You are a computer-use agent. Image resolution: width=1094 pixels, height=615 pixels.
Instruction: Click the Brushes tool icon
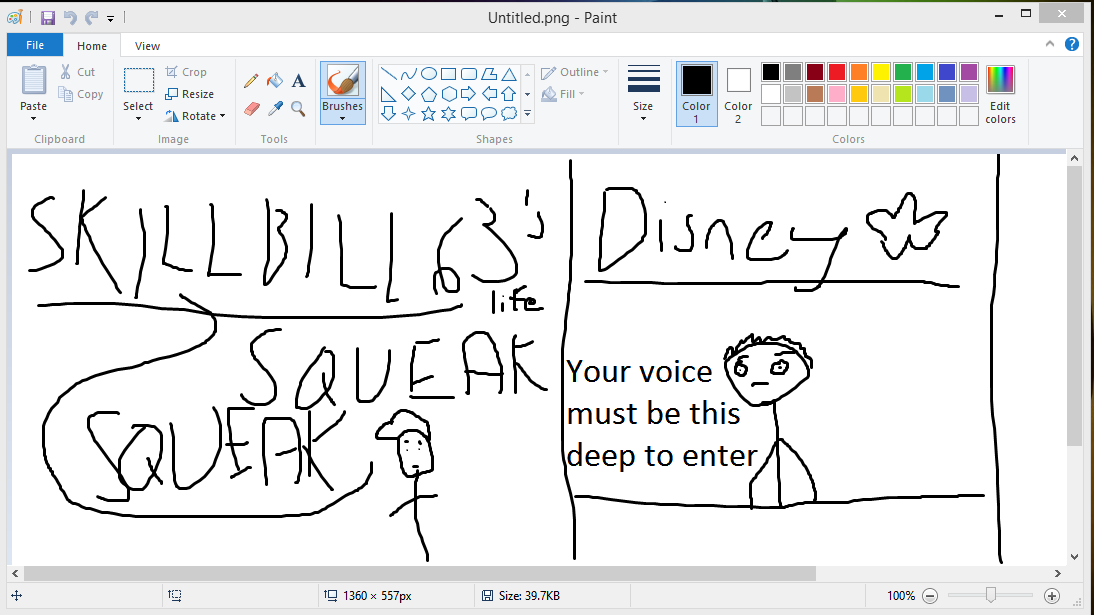(x=343, y=80)
